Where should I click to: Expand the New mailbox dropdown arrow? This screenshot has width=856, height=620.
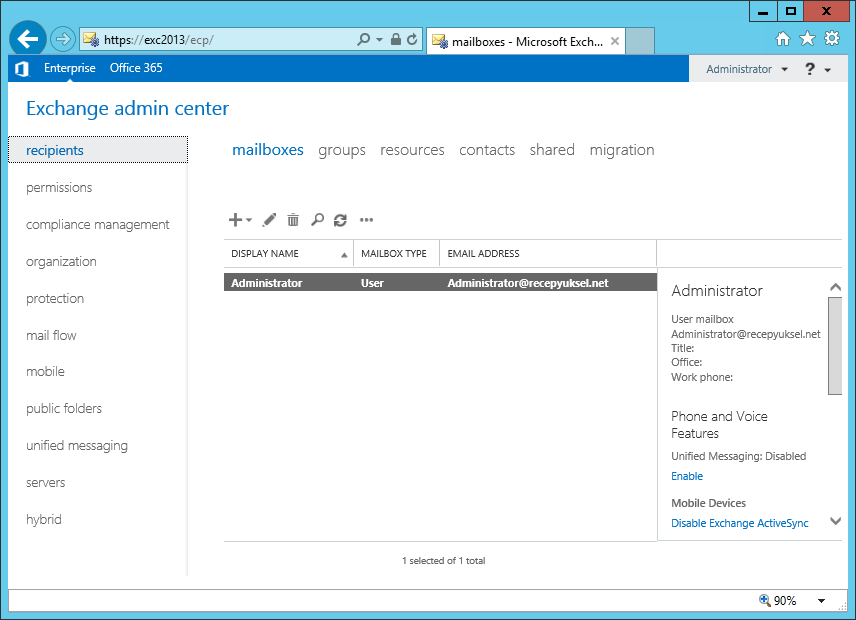[249, 220]
